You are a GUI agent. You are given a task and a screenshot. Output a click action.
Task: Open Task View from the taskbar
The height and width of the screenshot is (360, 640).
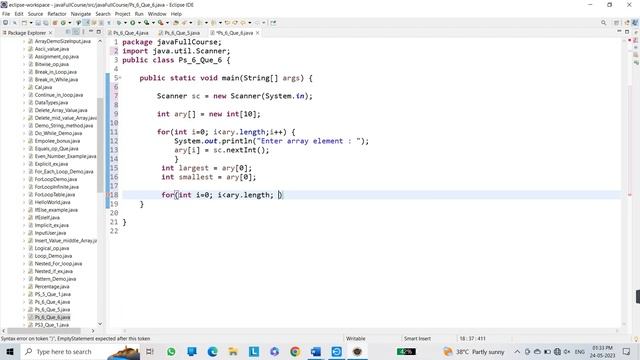pyautogui.click(x=149, y=351)
